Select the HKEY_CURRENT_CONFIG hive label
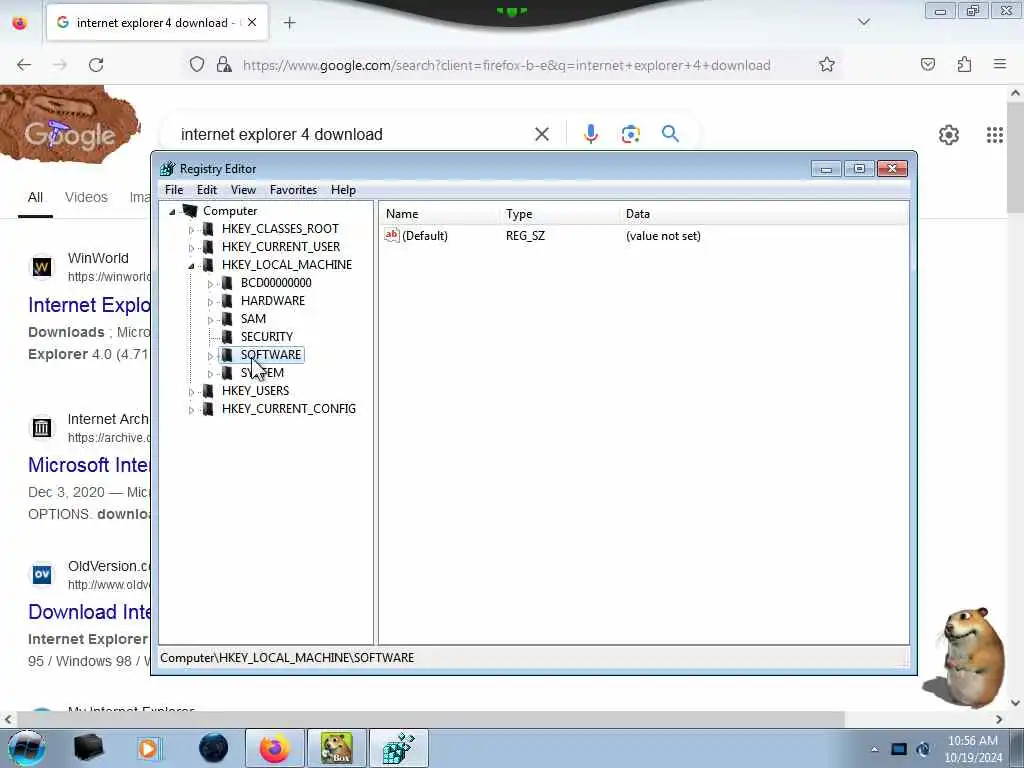 coord(289,409)
